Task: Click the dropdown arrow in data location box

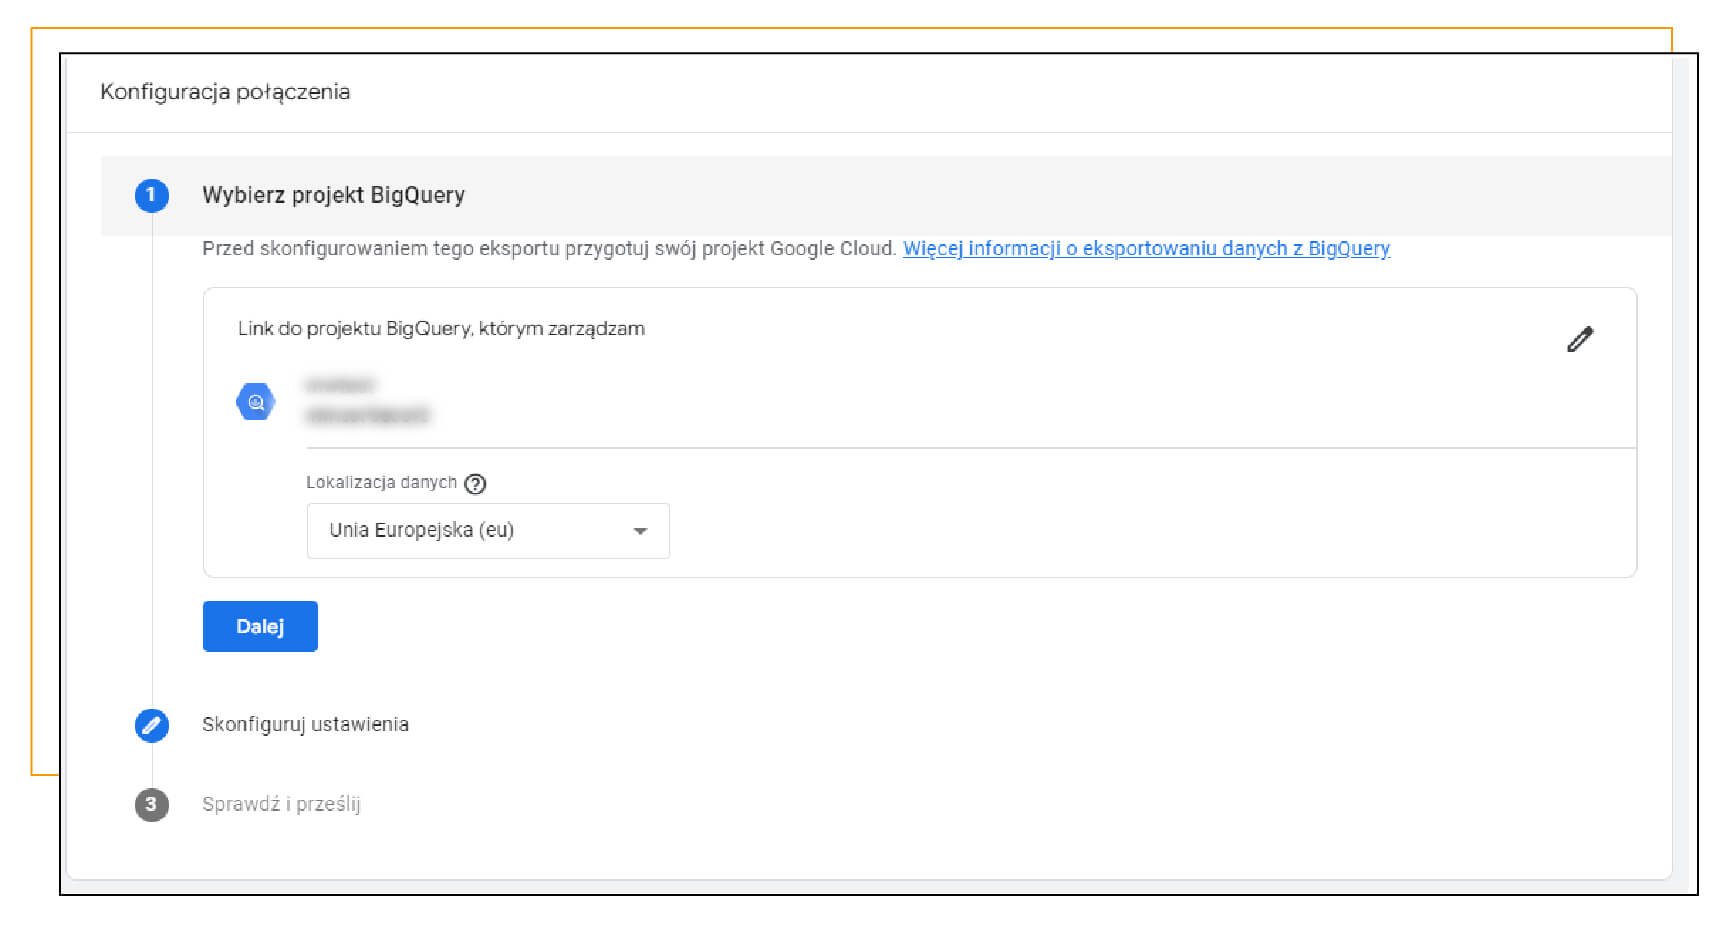Action: pos(641,531)
